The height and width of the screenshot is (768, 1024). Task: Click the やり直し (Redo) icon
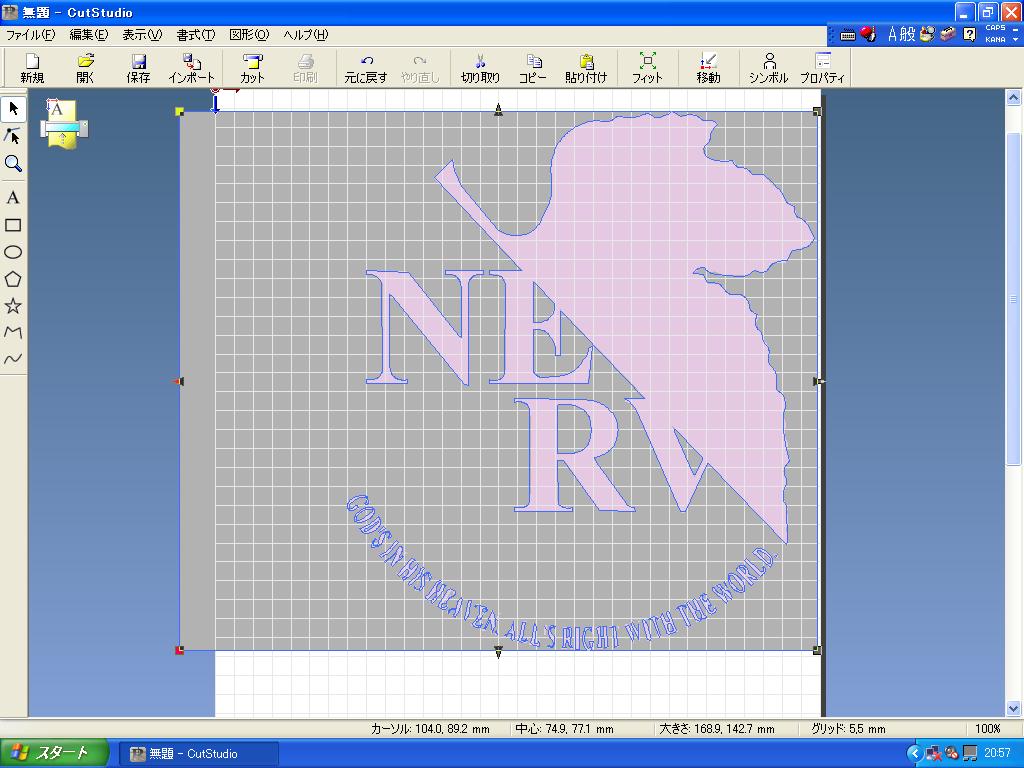click(420, 68)
